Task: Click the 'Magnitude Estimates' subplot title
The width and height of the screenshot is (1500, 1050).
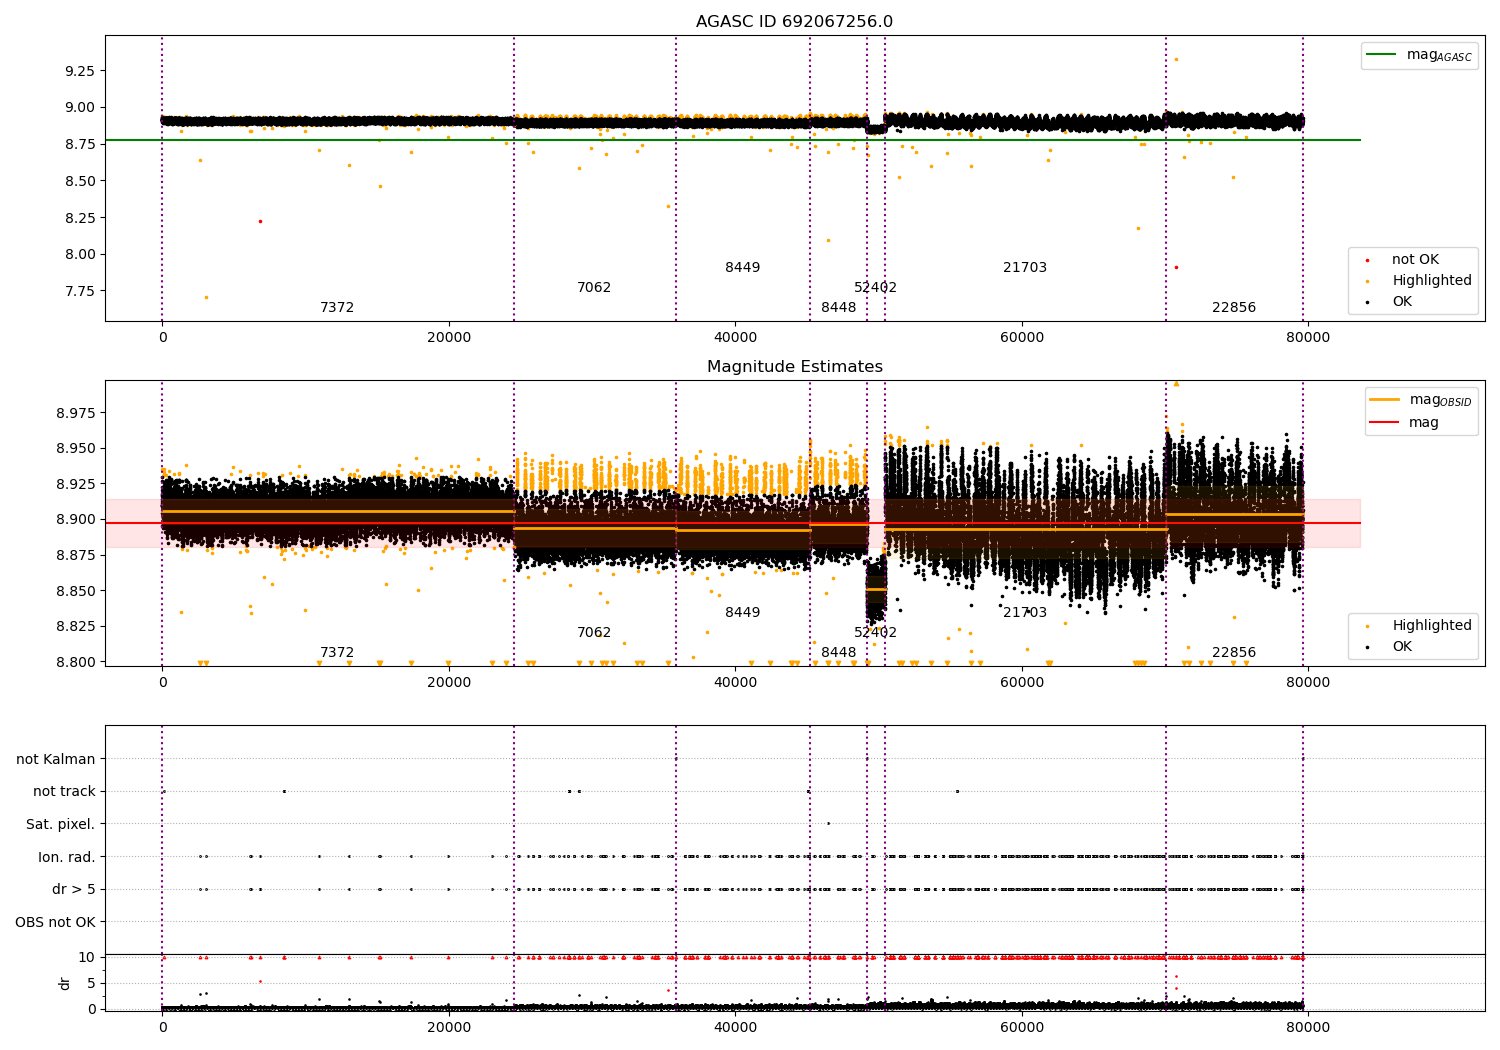Action: (794, 366)
